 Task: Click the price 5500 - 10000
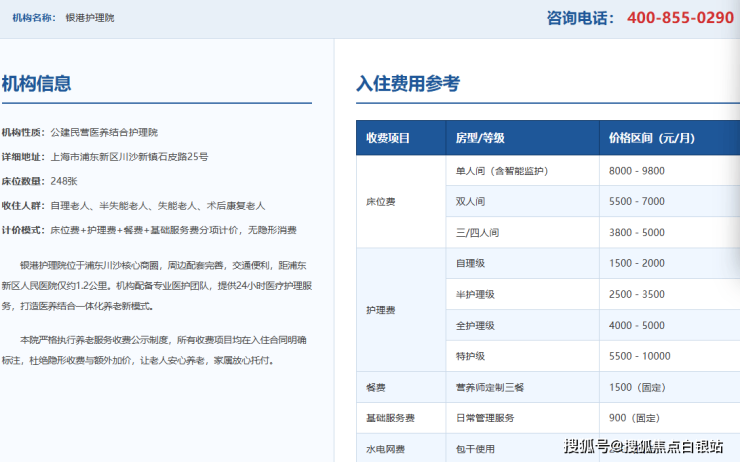(639, 356)
